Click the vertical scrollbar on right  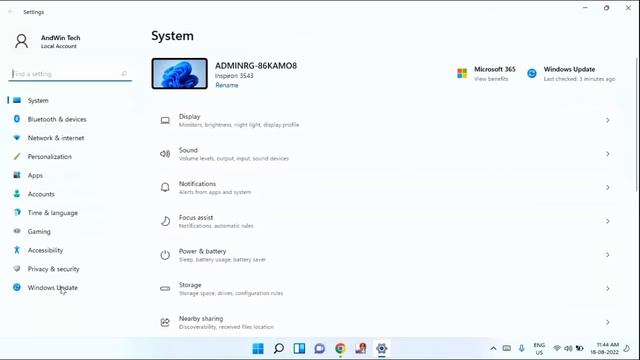(637, 124)
